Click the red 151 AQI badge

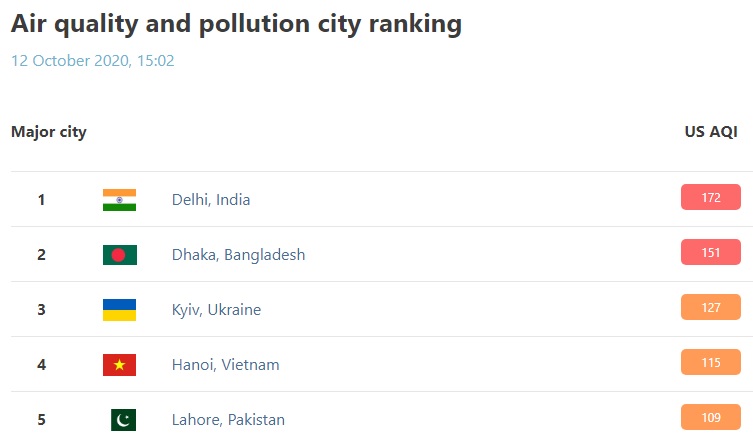click(710, 253)
